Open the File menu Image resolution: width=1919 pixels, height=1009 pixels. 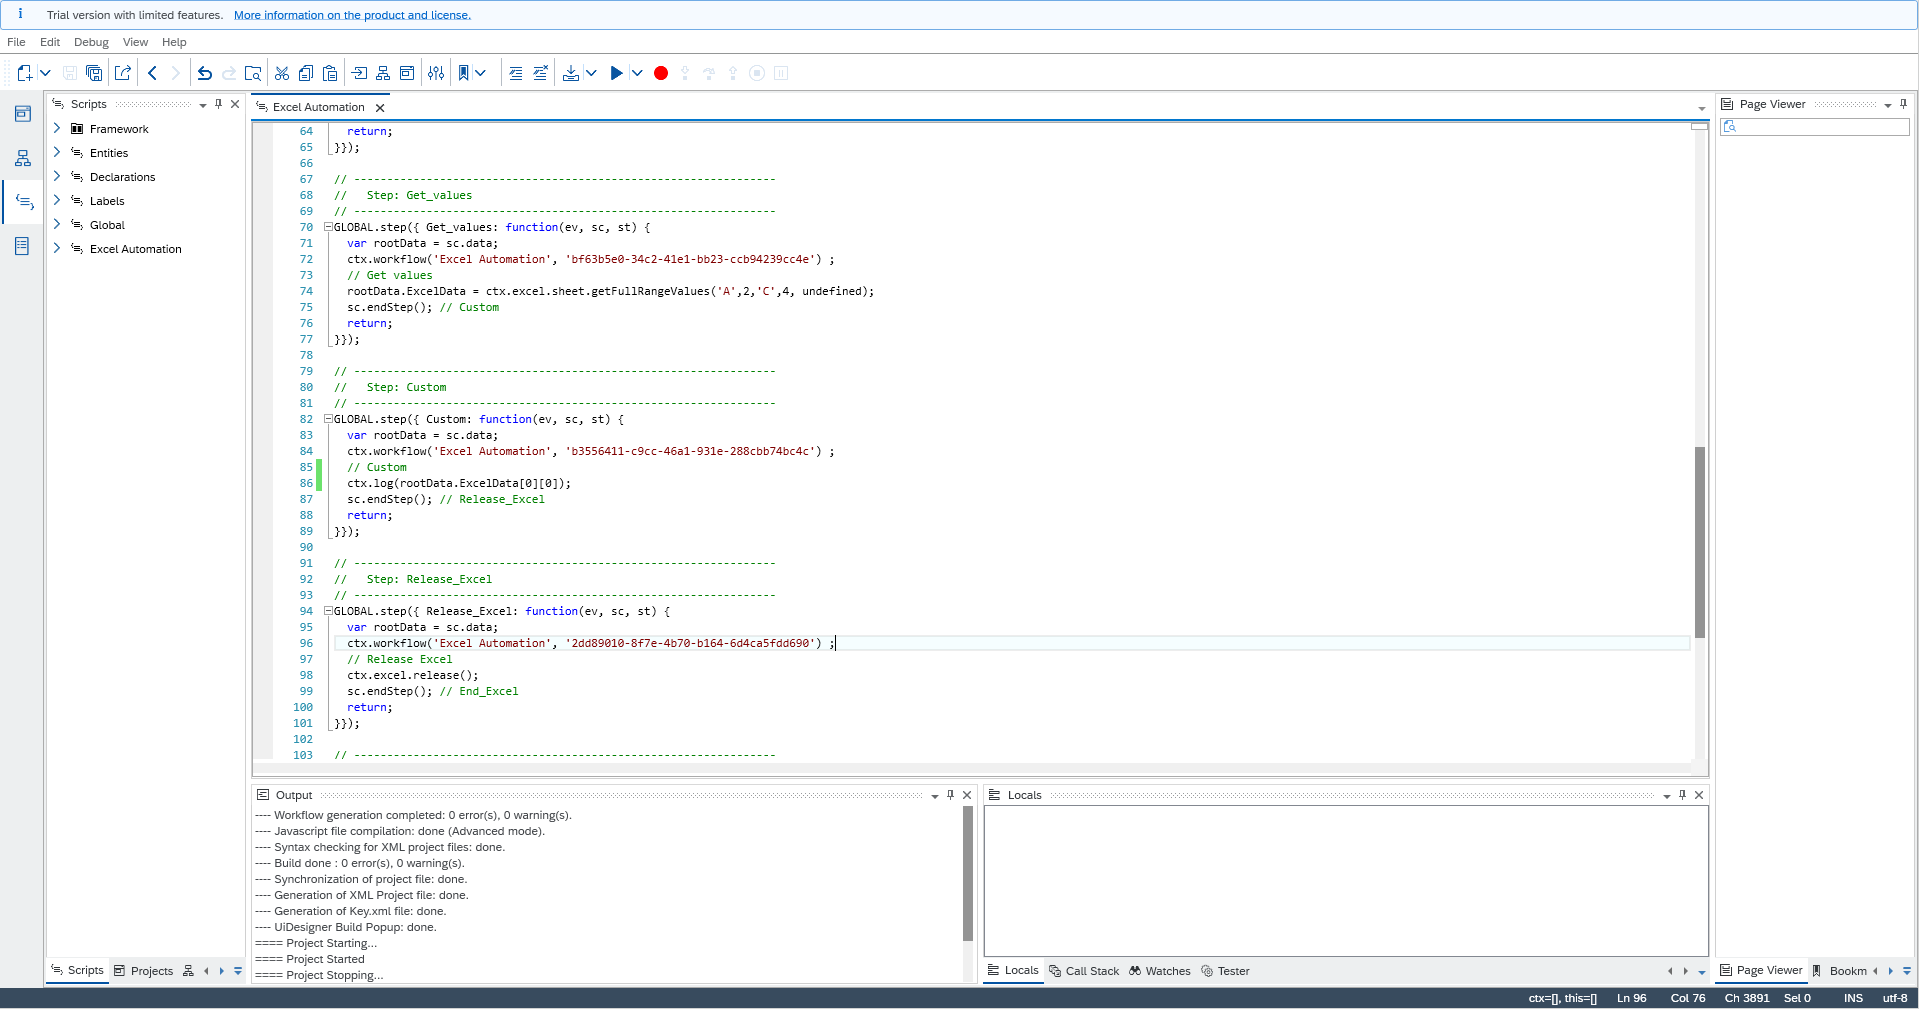pos(16,42)
